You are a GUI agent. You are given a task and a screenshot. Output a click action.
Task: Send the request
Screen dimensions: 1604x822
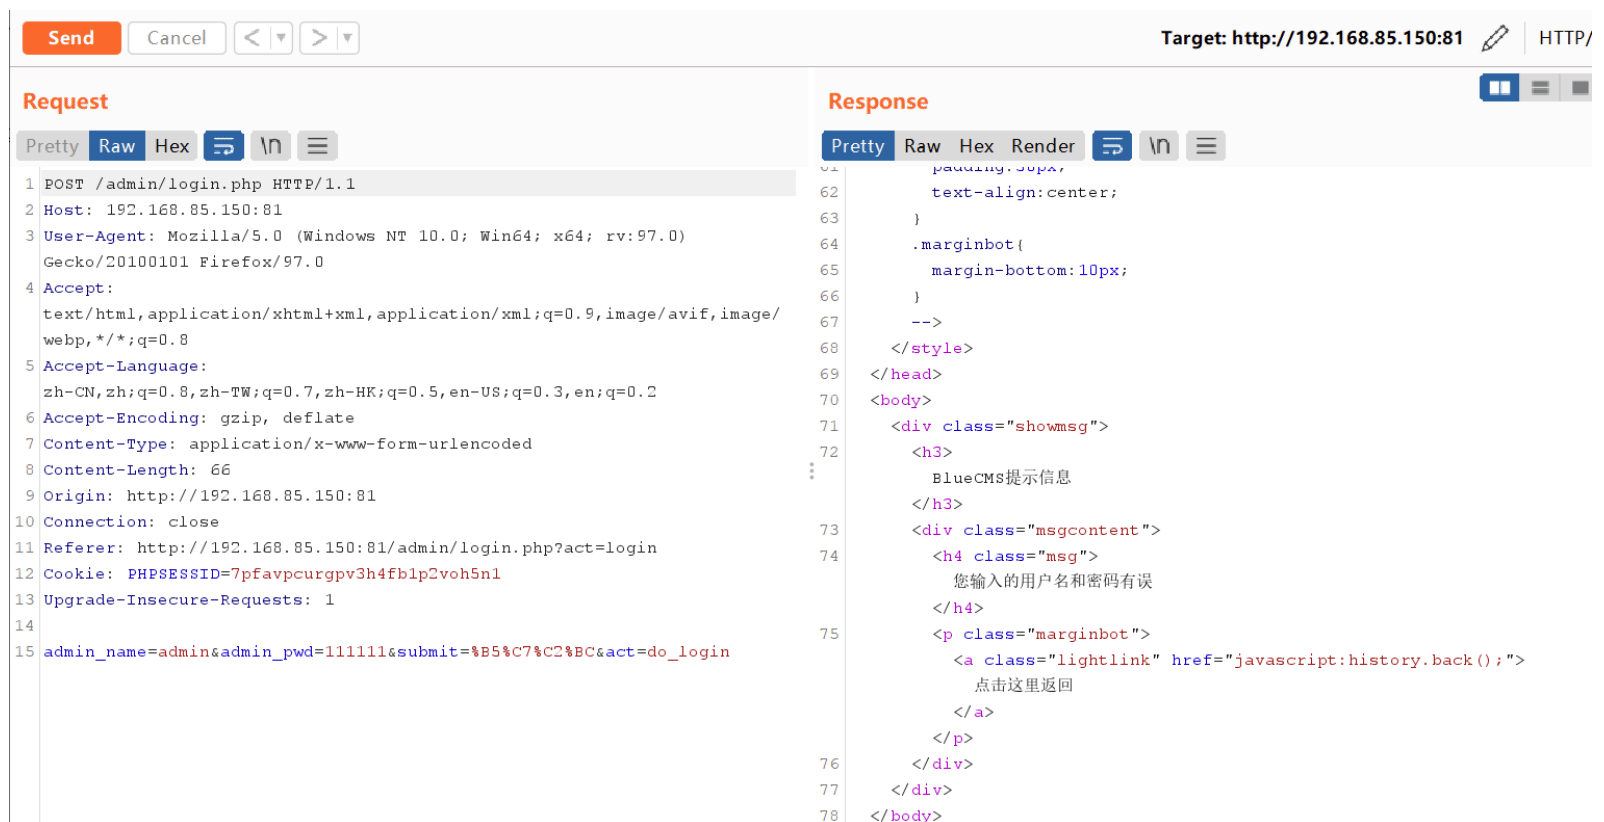[x=72, y=38]
